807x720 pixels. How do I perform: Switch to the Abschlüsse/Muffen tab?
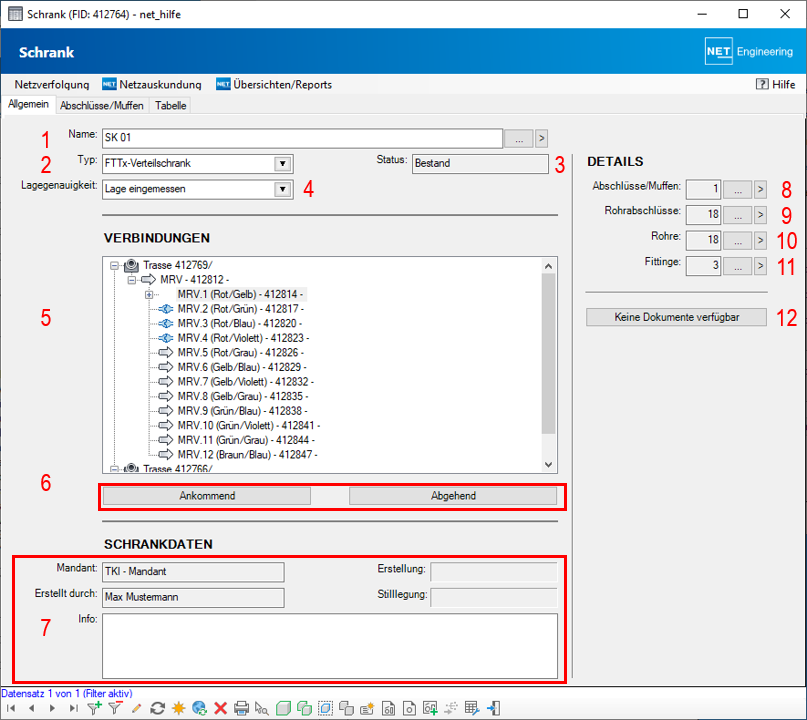[x=101, y=105]
